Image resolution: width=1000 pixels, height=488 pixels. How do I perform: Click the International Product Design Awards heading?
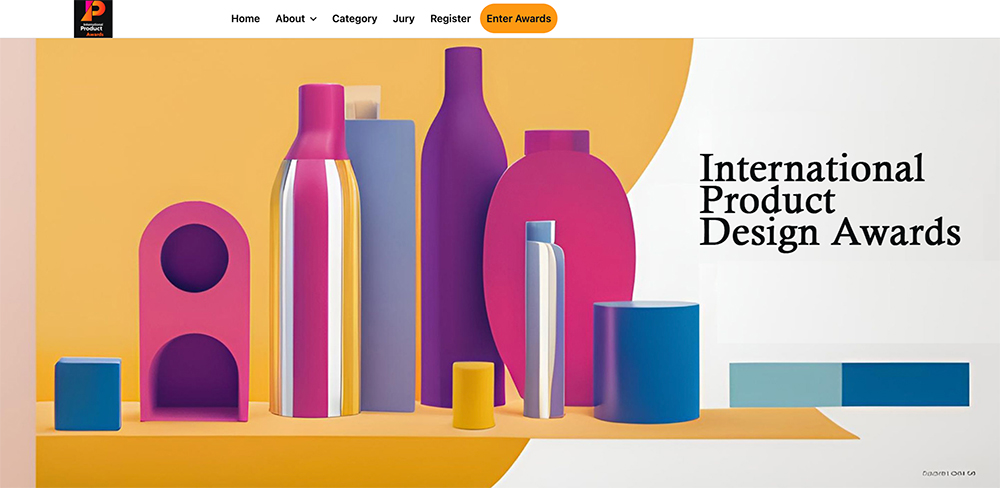[830, 201]
